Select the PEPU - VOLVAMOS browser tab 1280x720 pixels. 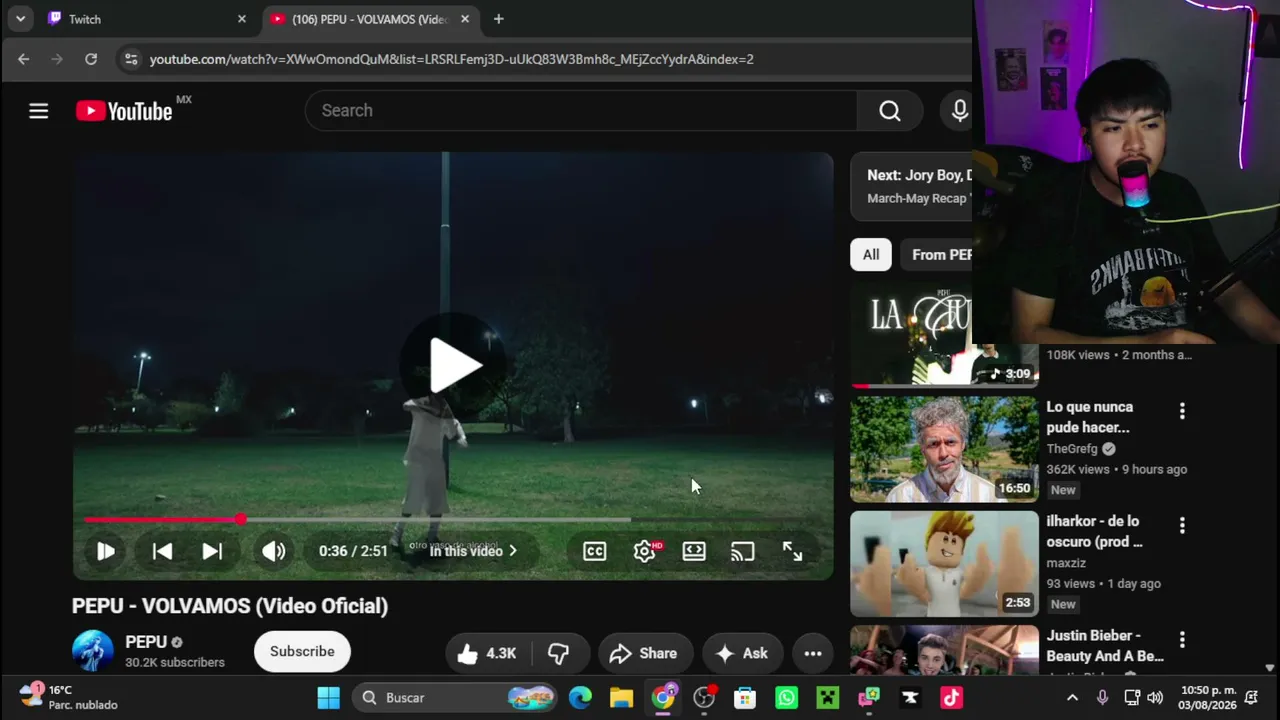[368, 19]
